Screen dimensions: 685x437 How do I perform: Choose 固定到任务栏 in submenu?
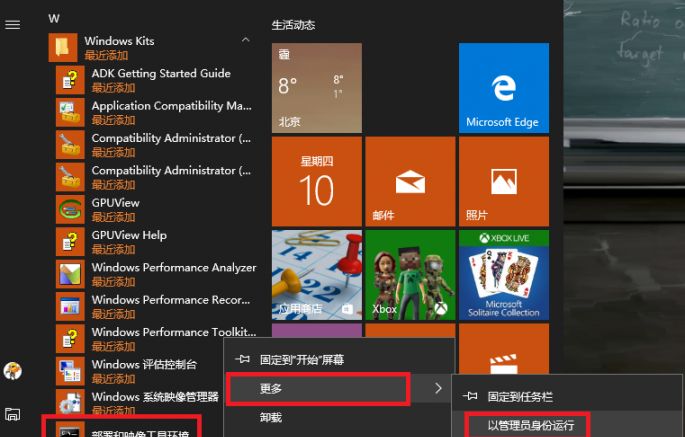[567, 396]
